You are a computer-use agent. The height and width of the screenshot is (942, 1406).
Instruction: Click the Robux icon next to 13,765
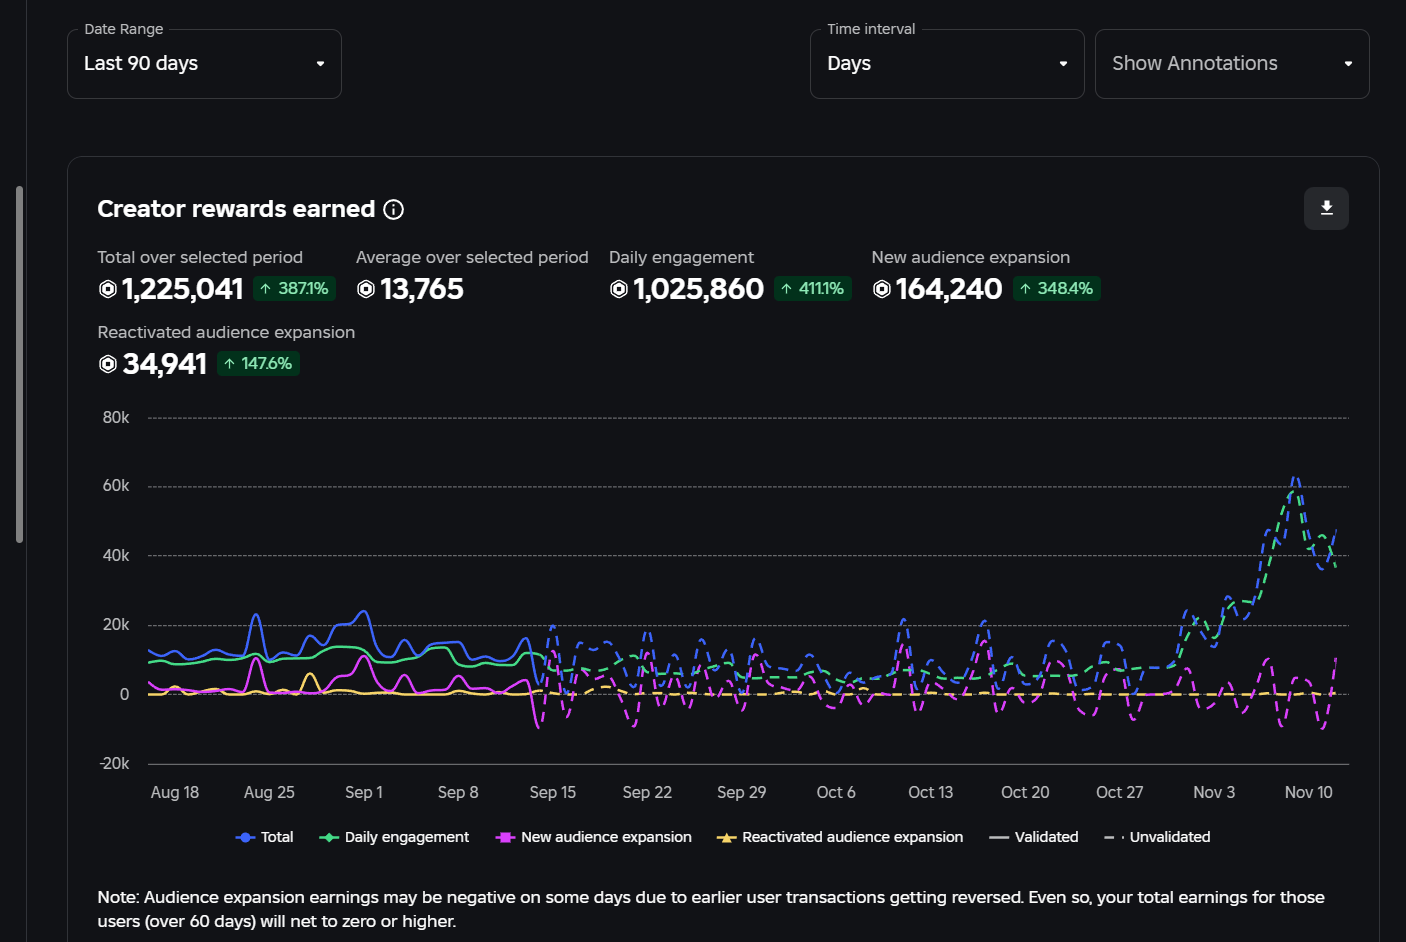tap(366, 289)
